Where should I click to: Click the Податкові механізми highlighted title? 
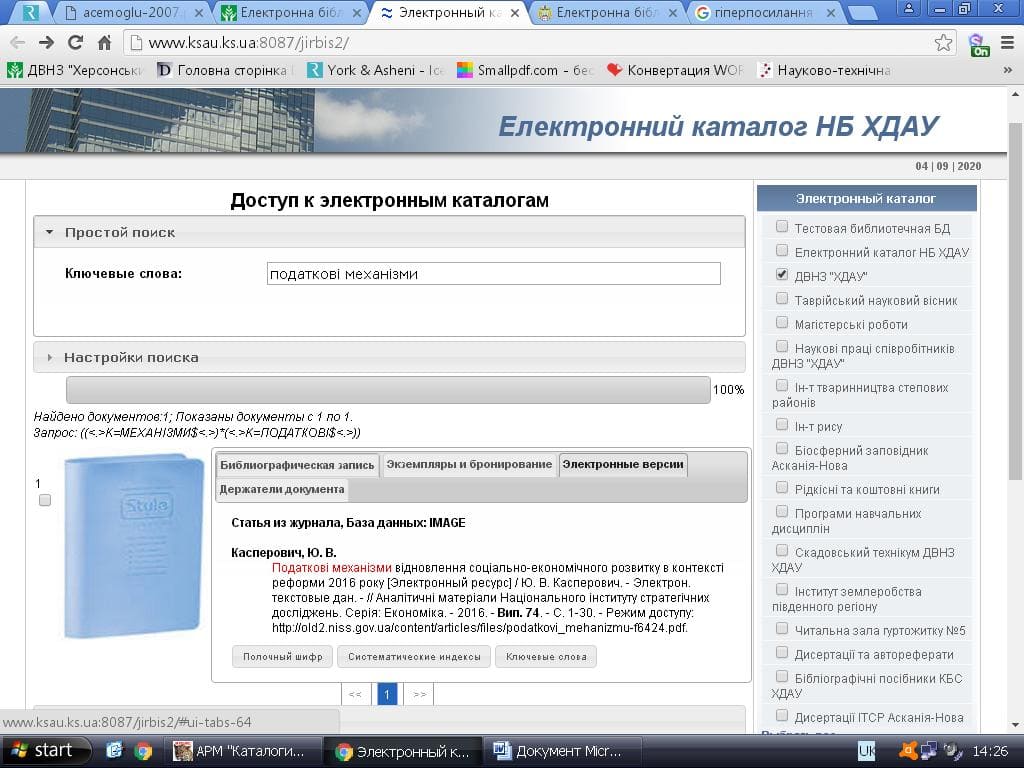pos(332,568)
